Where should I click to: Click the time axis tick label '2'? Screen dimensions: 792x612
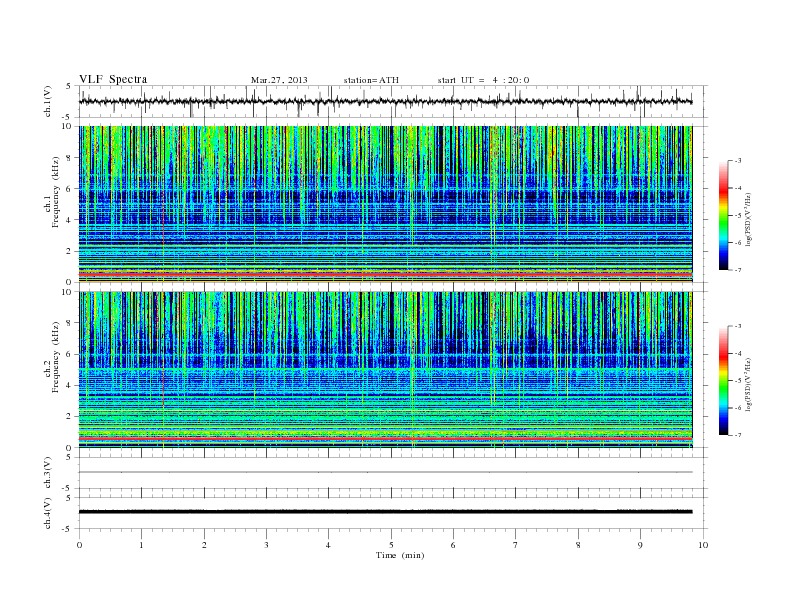(204, 545)
